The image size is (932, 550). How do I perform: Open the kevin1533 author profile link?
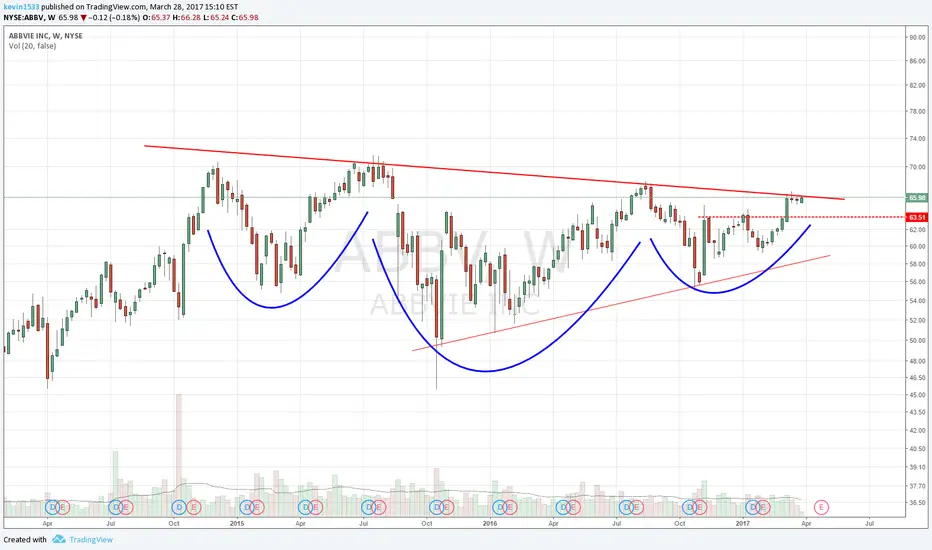(x=21, y=7)
